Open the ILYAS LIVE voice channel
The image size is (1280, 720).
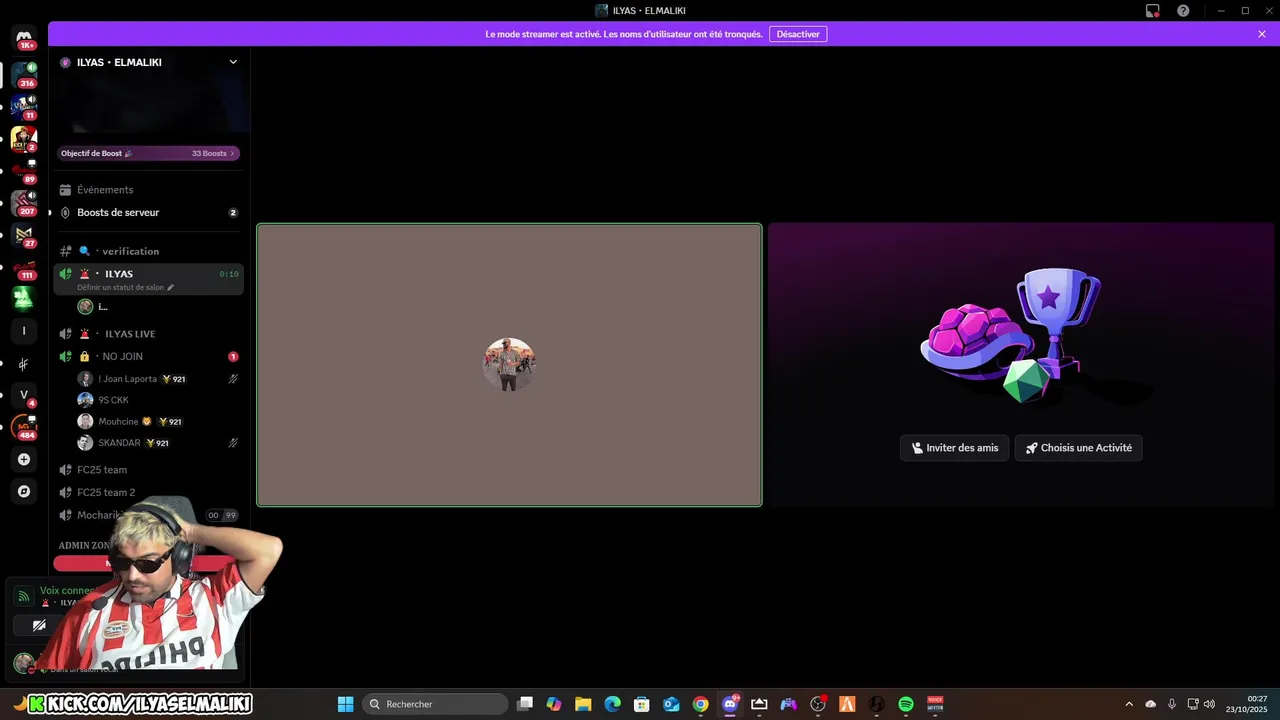coord(130,334)
